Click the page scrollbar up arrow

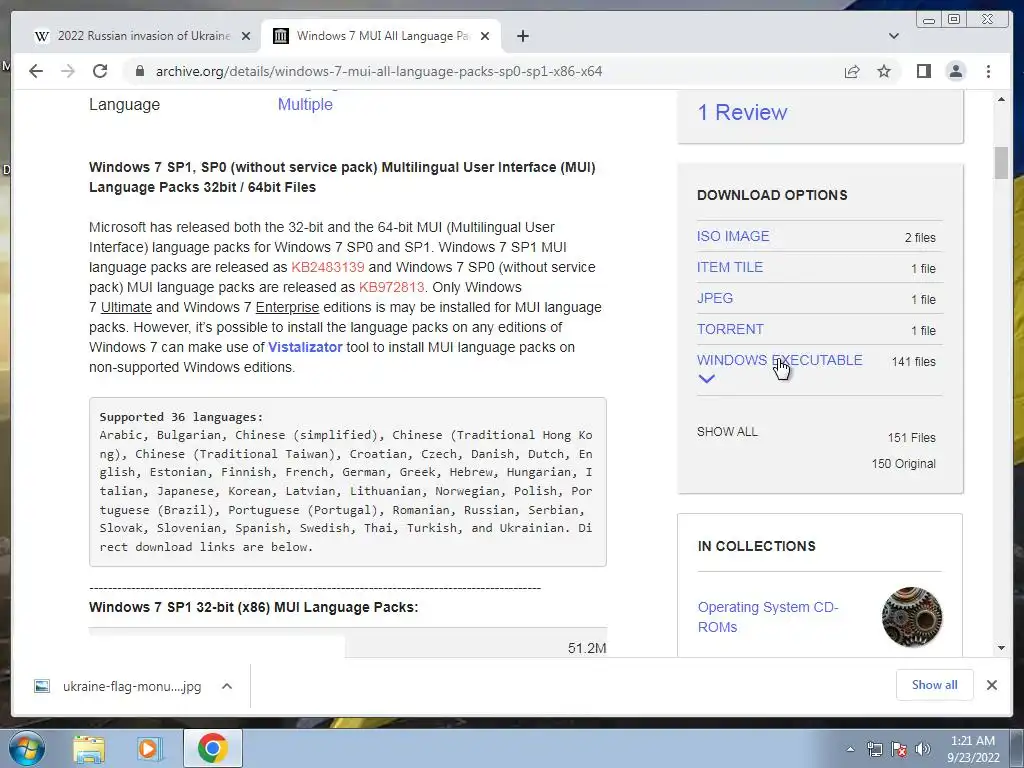pyautogui.click(x=1001, y=99)
